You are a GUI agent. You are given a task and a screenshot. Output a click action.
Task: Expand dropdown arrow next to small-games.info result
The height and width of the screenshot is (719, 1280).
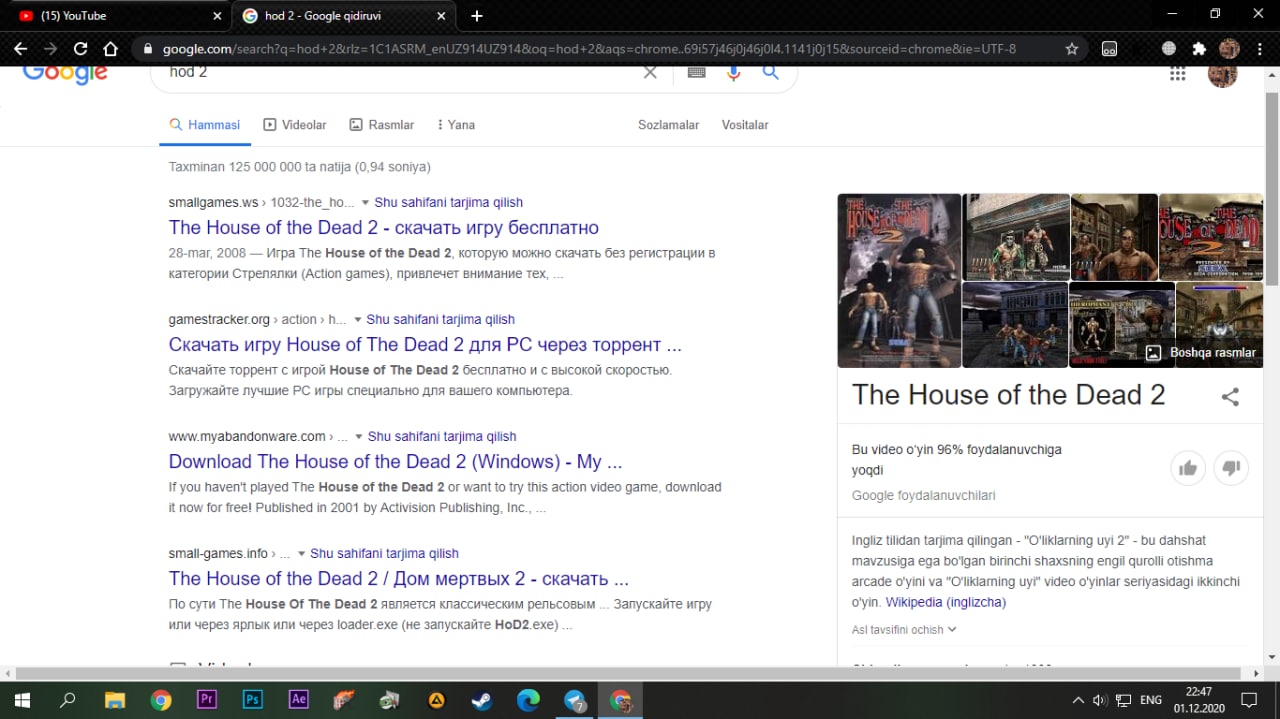coord(301,554)
